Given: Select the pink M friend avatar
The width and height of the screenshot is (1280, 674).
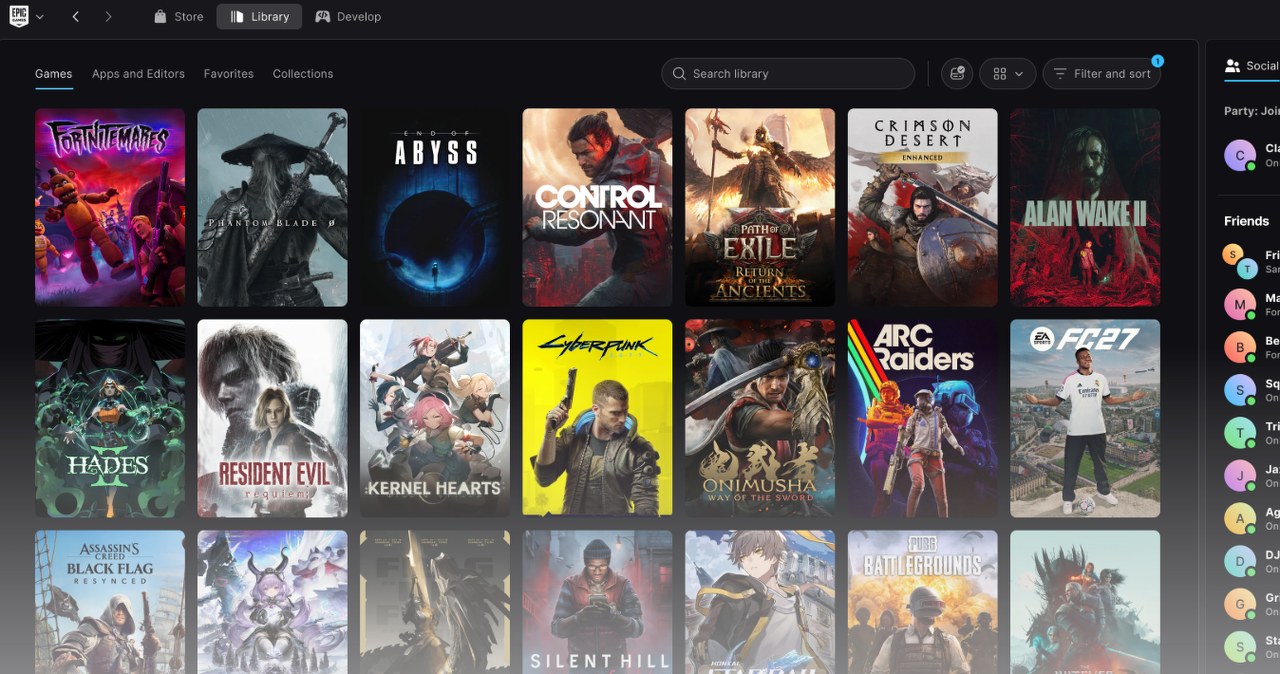Looking at the screenshot, I should coord(1241,304).
